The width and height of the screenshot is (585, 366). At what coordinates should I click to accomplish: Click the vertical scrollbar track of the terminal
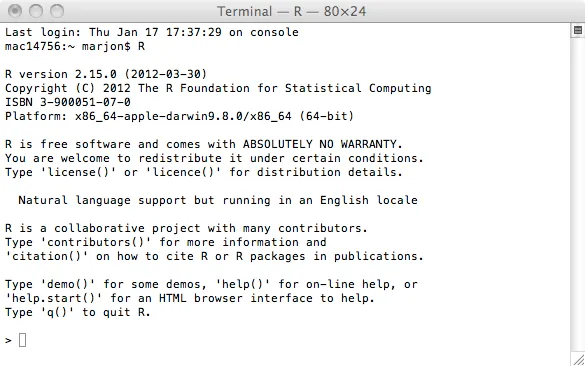pos(578,194)
